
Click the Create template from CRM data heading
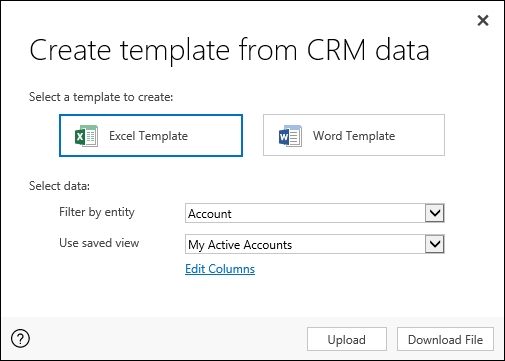[229, 50]
